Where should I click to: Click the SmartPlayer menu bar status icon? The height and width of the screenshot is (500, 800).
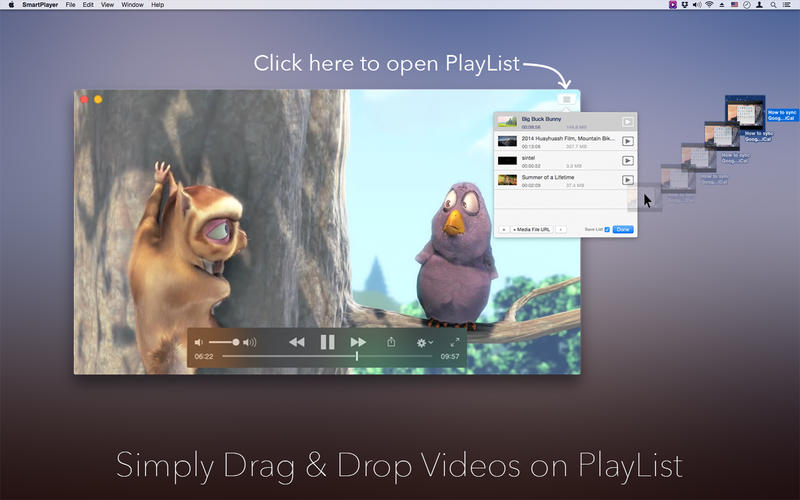(673, 5)
